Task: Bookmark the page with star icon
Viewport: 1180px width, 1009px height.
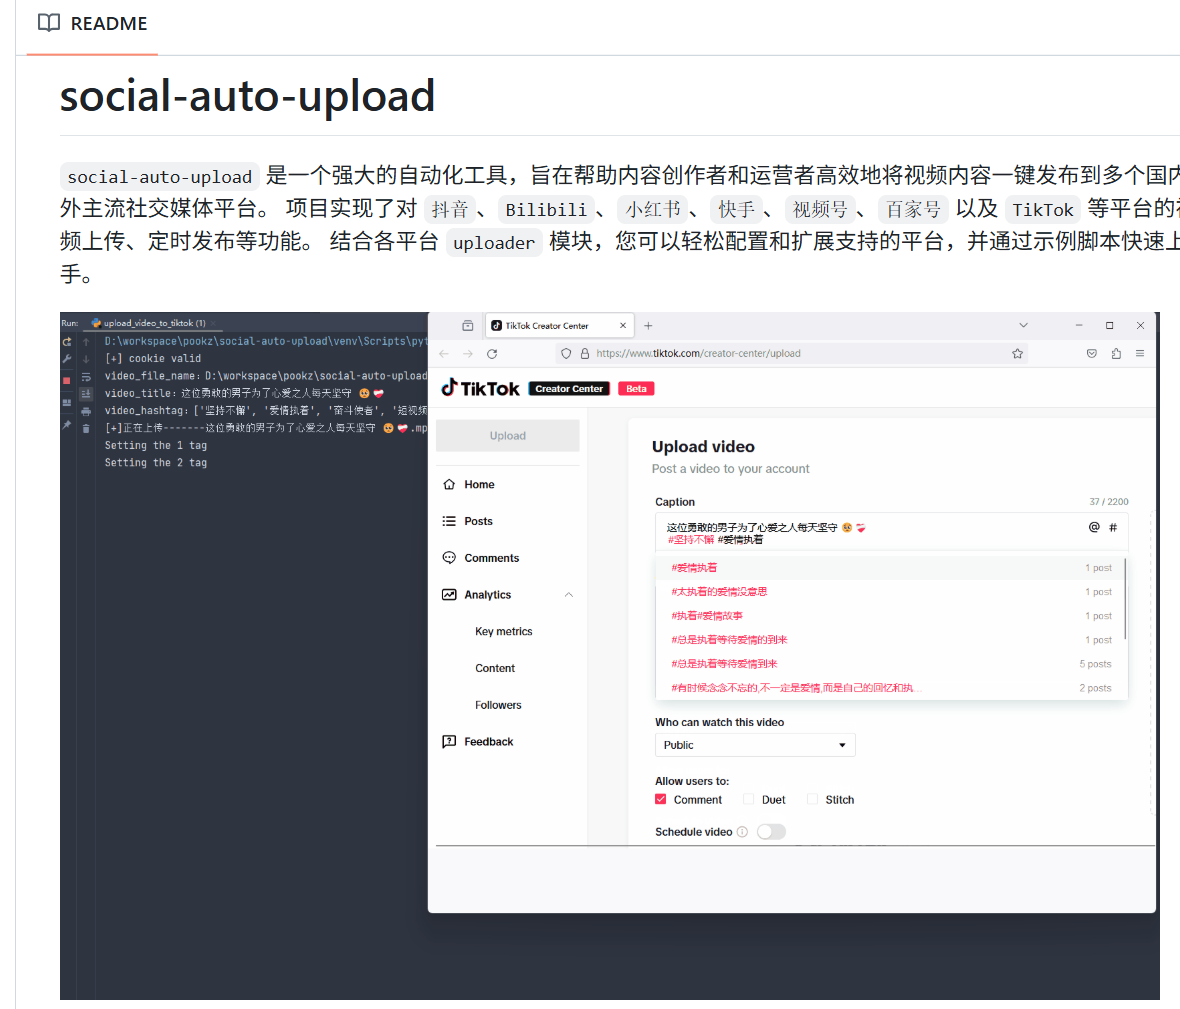Action: (1017, 354)
